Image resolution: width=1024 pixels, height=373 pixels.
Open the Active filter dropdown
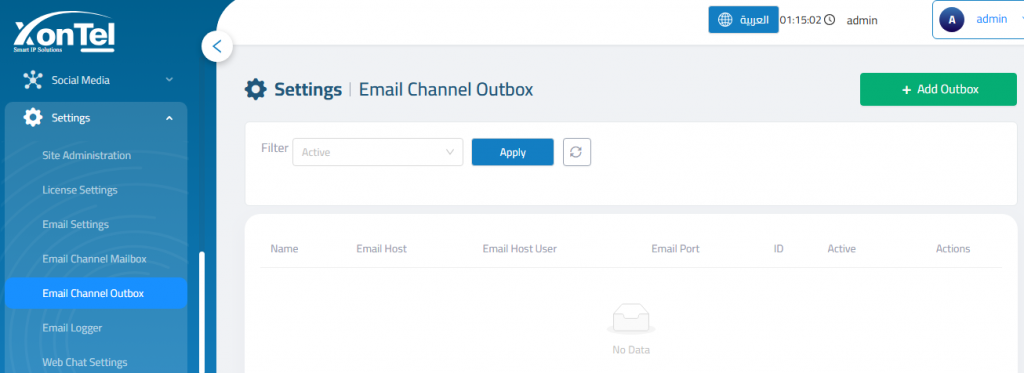point(377,152)
